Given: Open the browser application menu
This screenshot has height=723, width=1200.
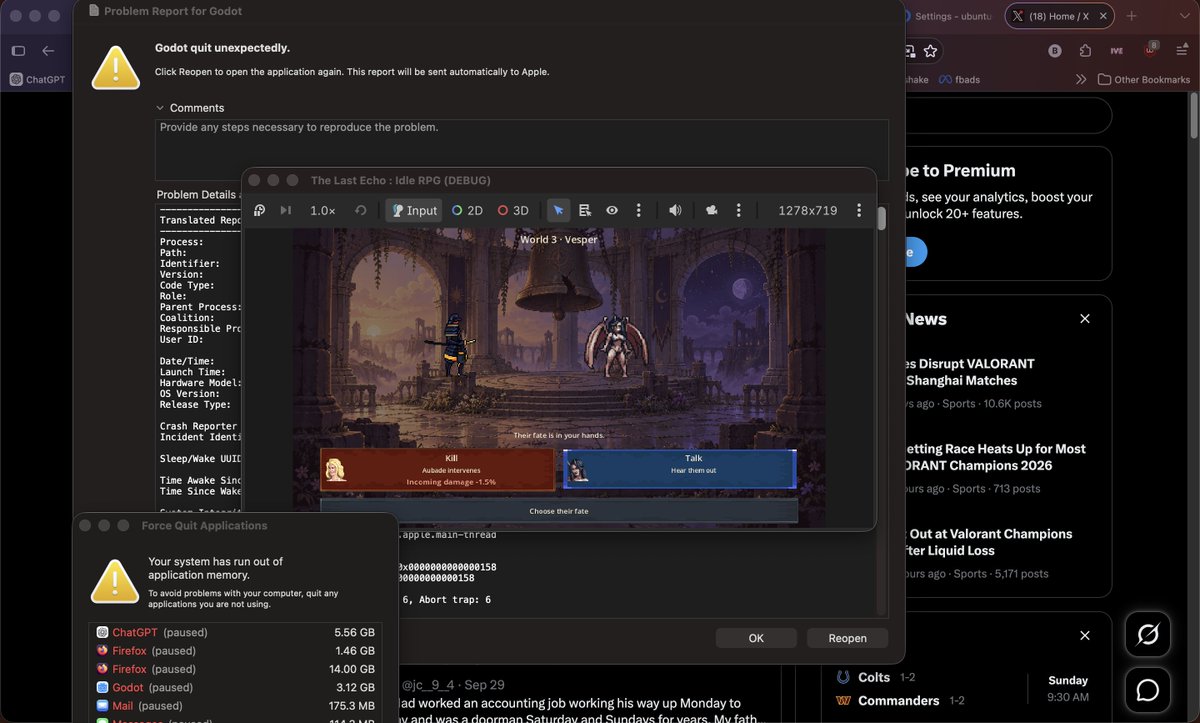Looking at the screenshot, I should pos(1180,51).
